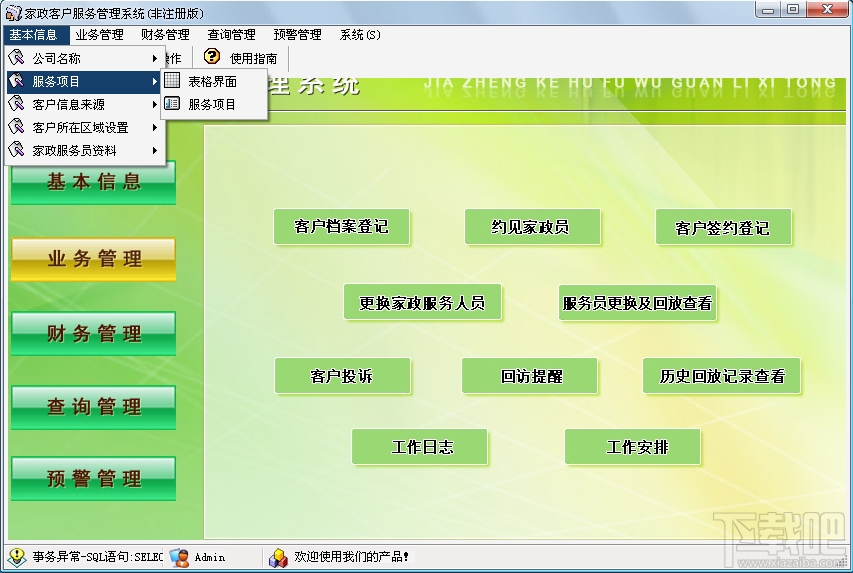
Task: Close the application window
Action: [827, 10]
